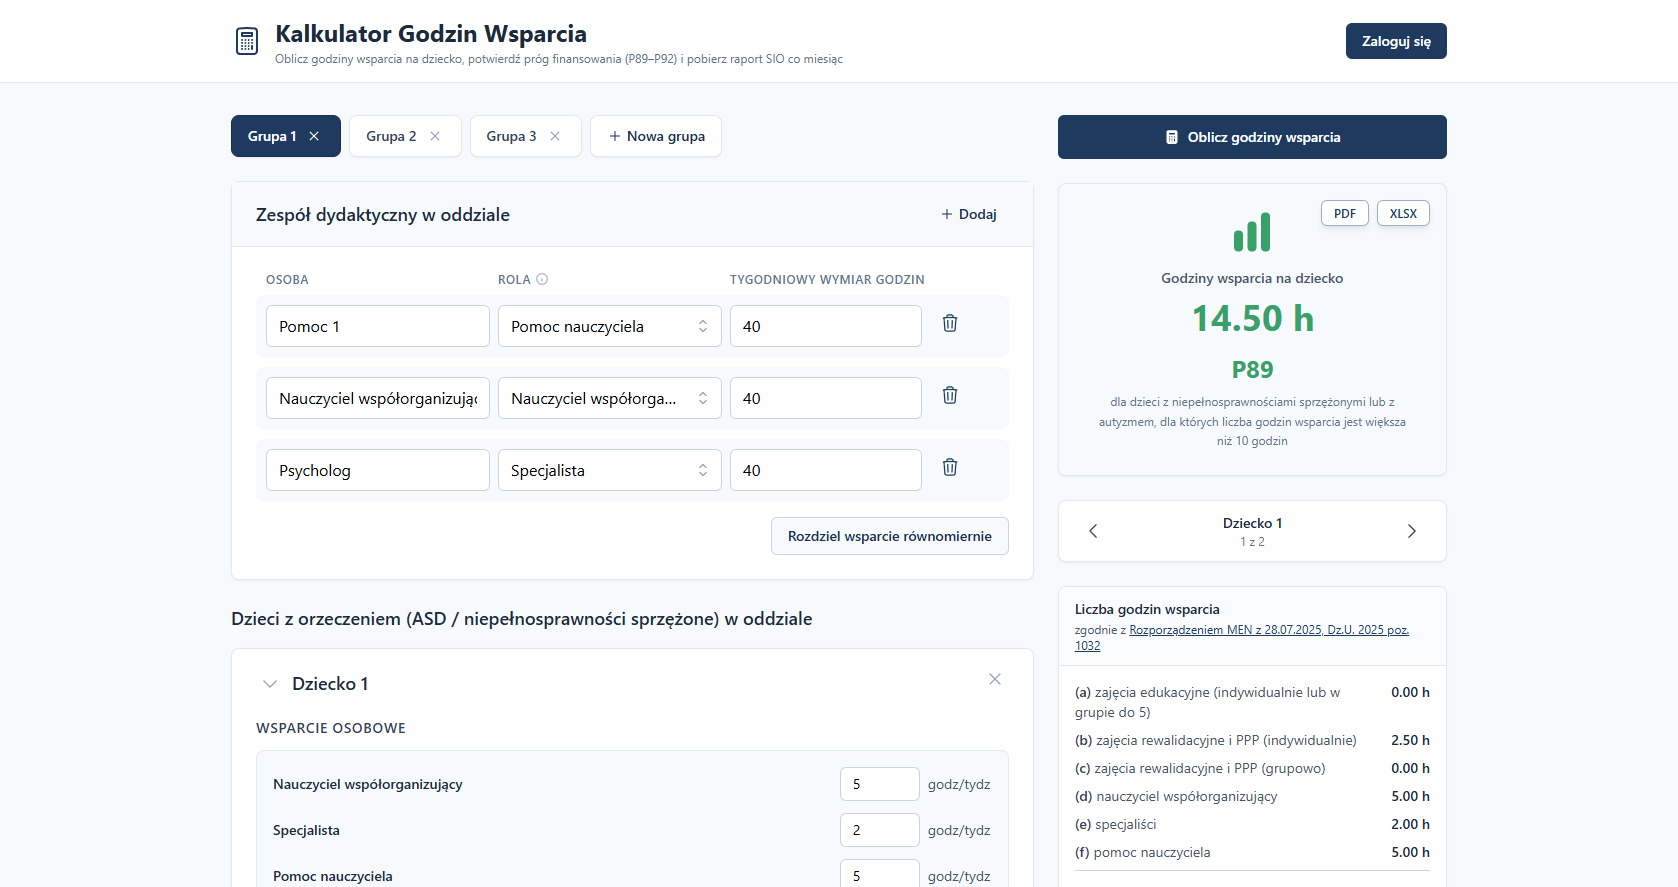Close the Grupa 3 tab with X
The width and height of the screenshot is (1678, 887).
point(555,137)
